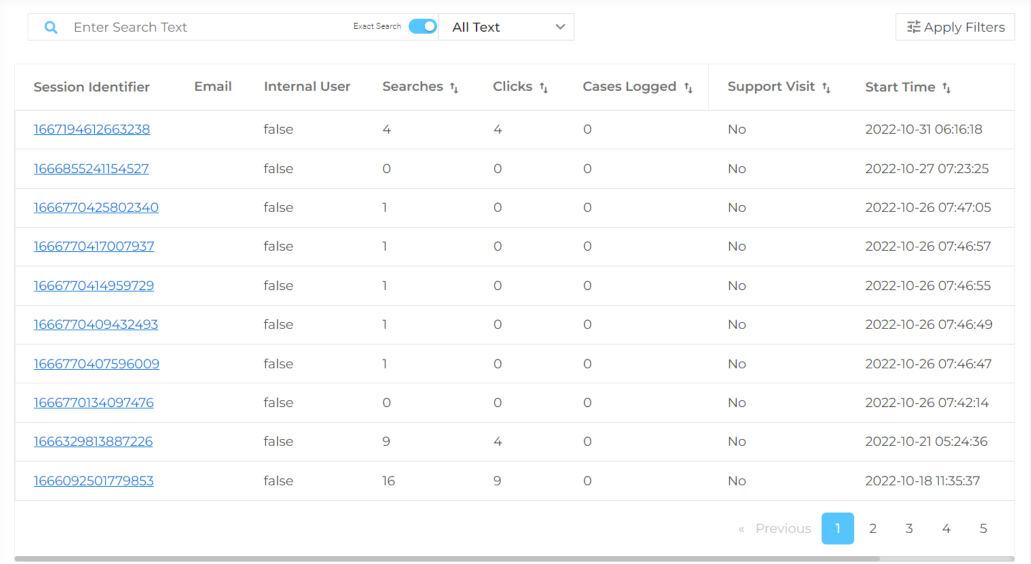Open session 1667194612663238

click(x=92, y=129)
